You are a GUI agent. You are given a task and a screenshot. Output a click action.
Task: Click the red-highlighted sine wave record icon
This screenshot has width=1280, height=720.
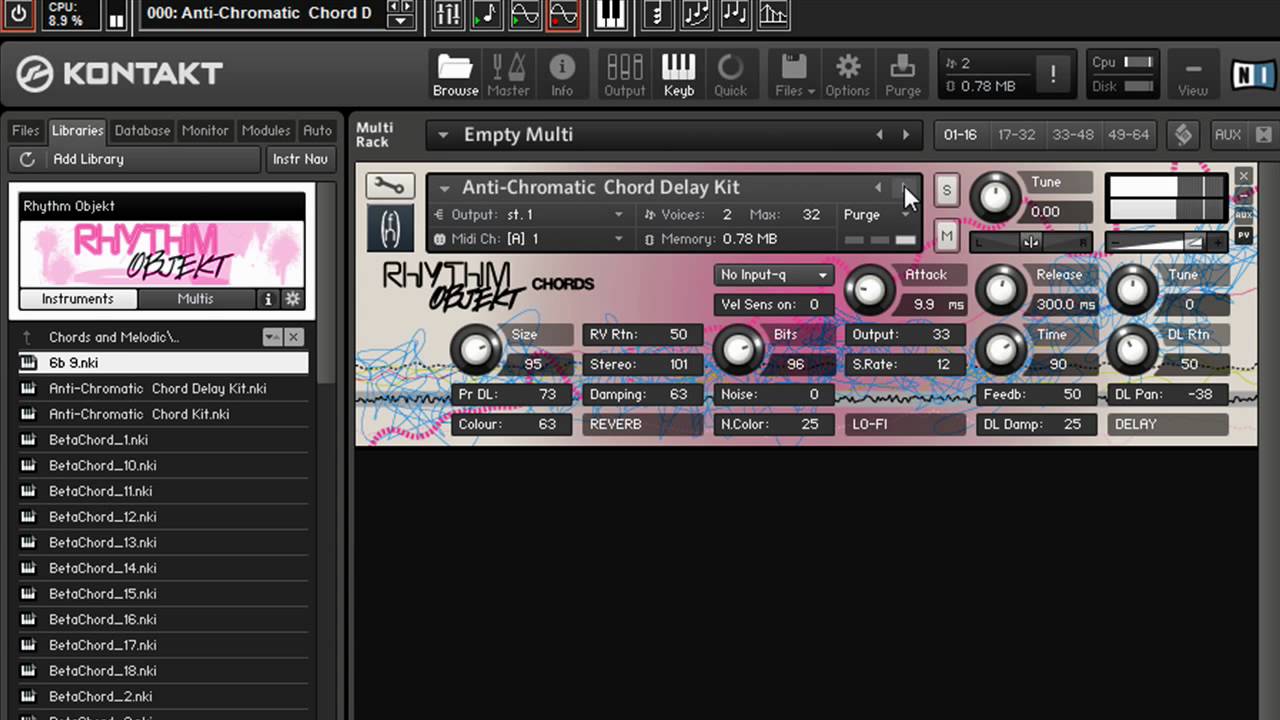[x=563, y=14]
